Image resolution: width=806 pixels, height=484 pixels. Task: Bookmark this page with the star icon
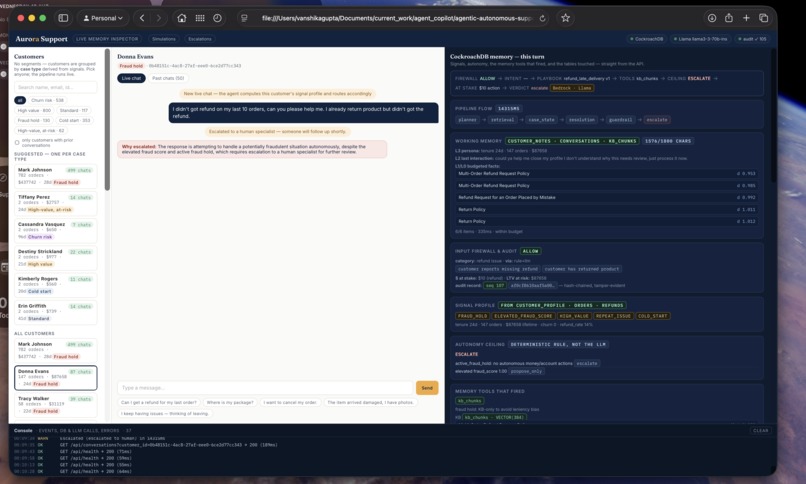click(565, 18)
